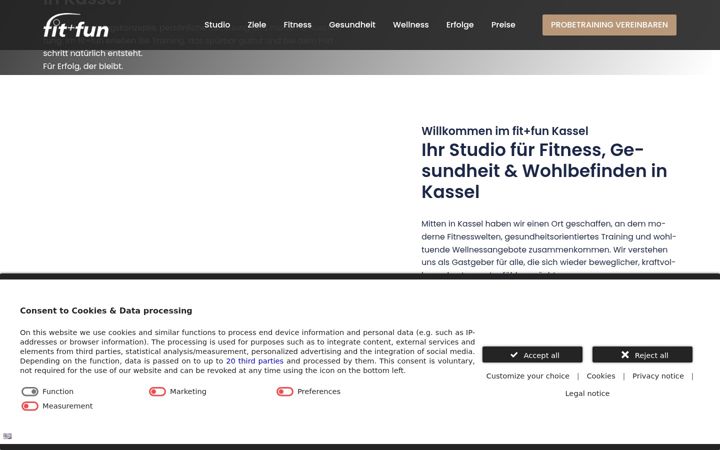
Task: Open the 20 third parties link
Action: 254,361
